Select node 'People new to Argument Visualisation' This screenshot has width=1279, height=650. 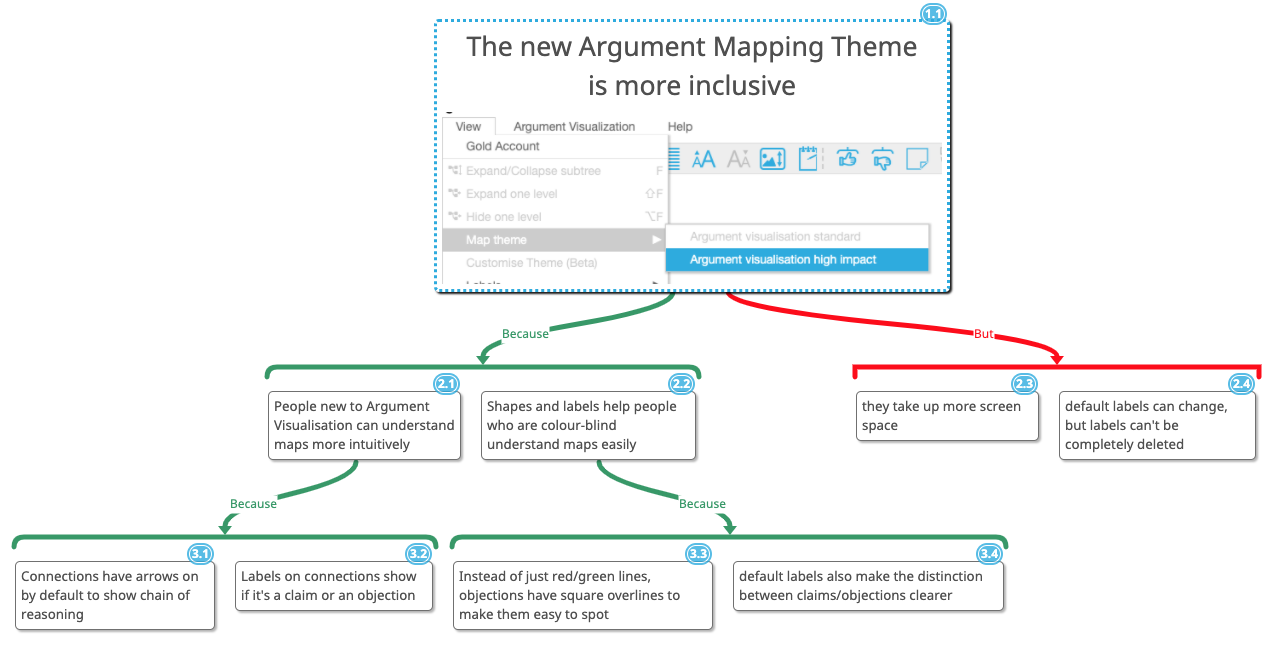click(x=365, y=425)
